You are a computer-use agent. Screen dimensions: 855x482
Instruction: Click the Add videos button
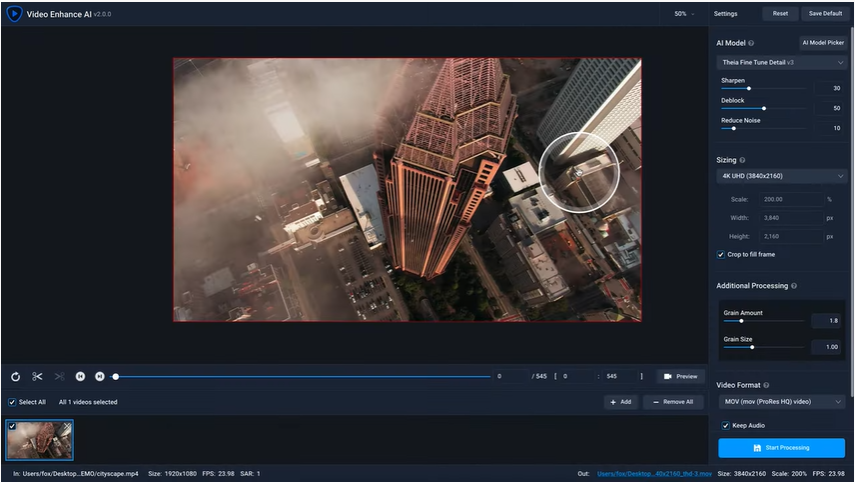(x=621, y=402)
